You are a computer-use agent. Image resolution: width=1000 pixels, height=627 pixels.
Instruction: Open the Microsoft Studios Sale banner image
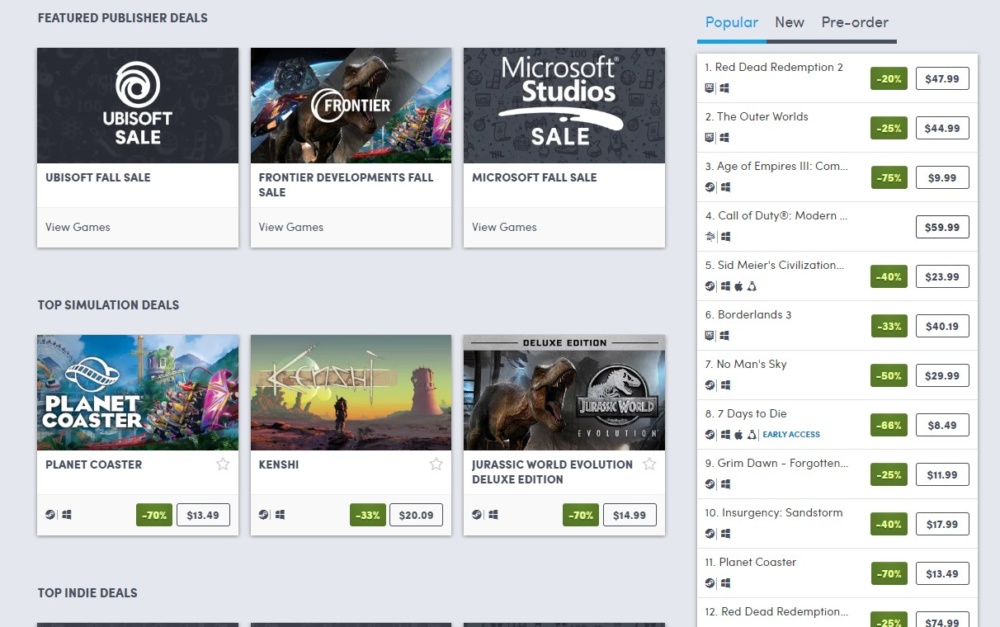coord(564,105)
